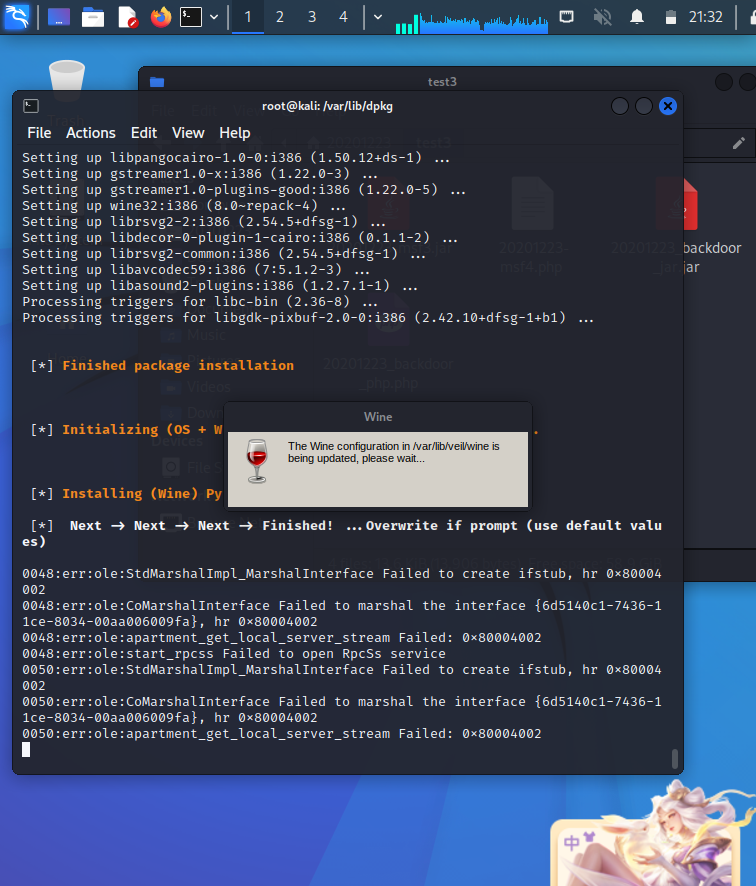Show desktop via the blue panel icon
Viewport: 756px width, 886px height.
59,17
